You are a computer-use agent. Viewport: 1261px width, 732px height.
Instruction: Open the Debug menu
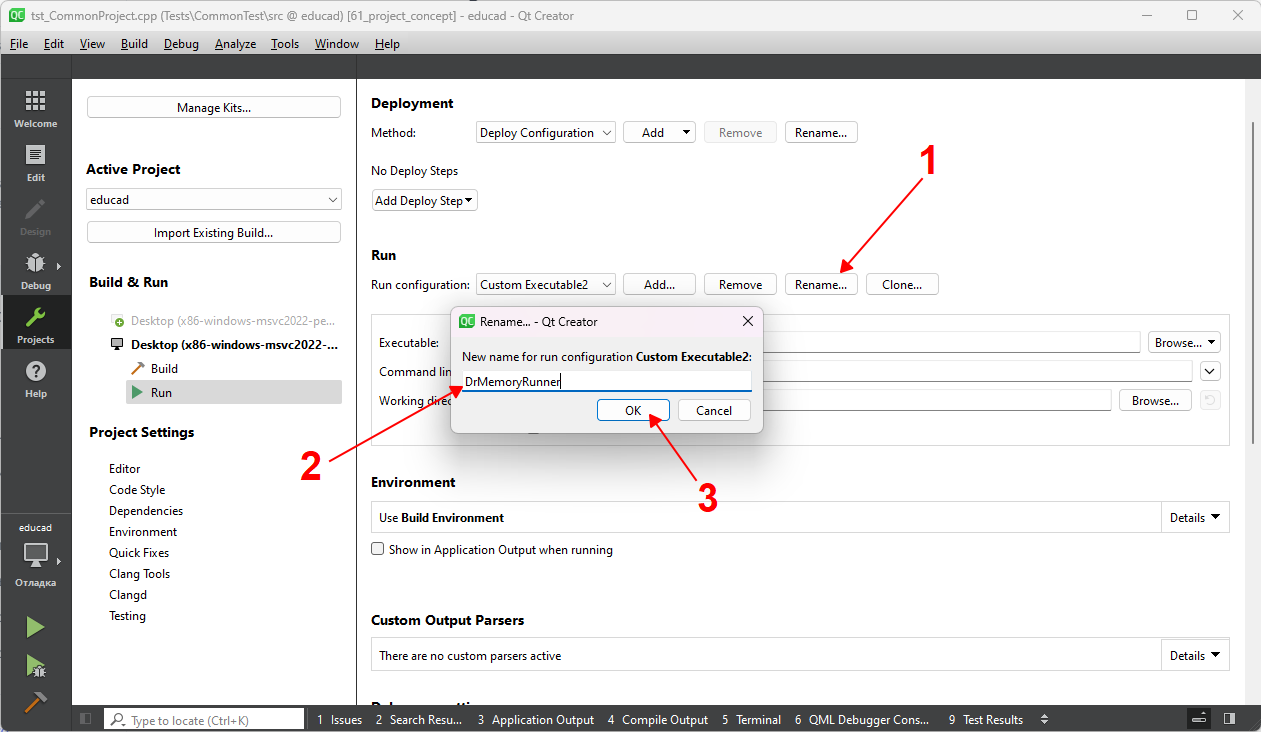point(181,43)
